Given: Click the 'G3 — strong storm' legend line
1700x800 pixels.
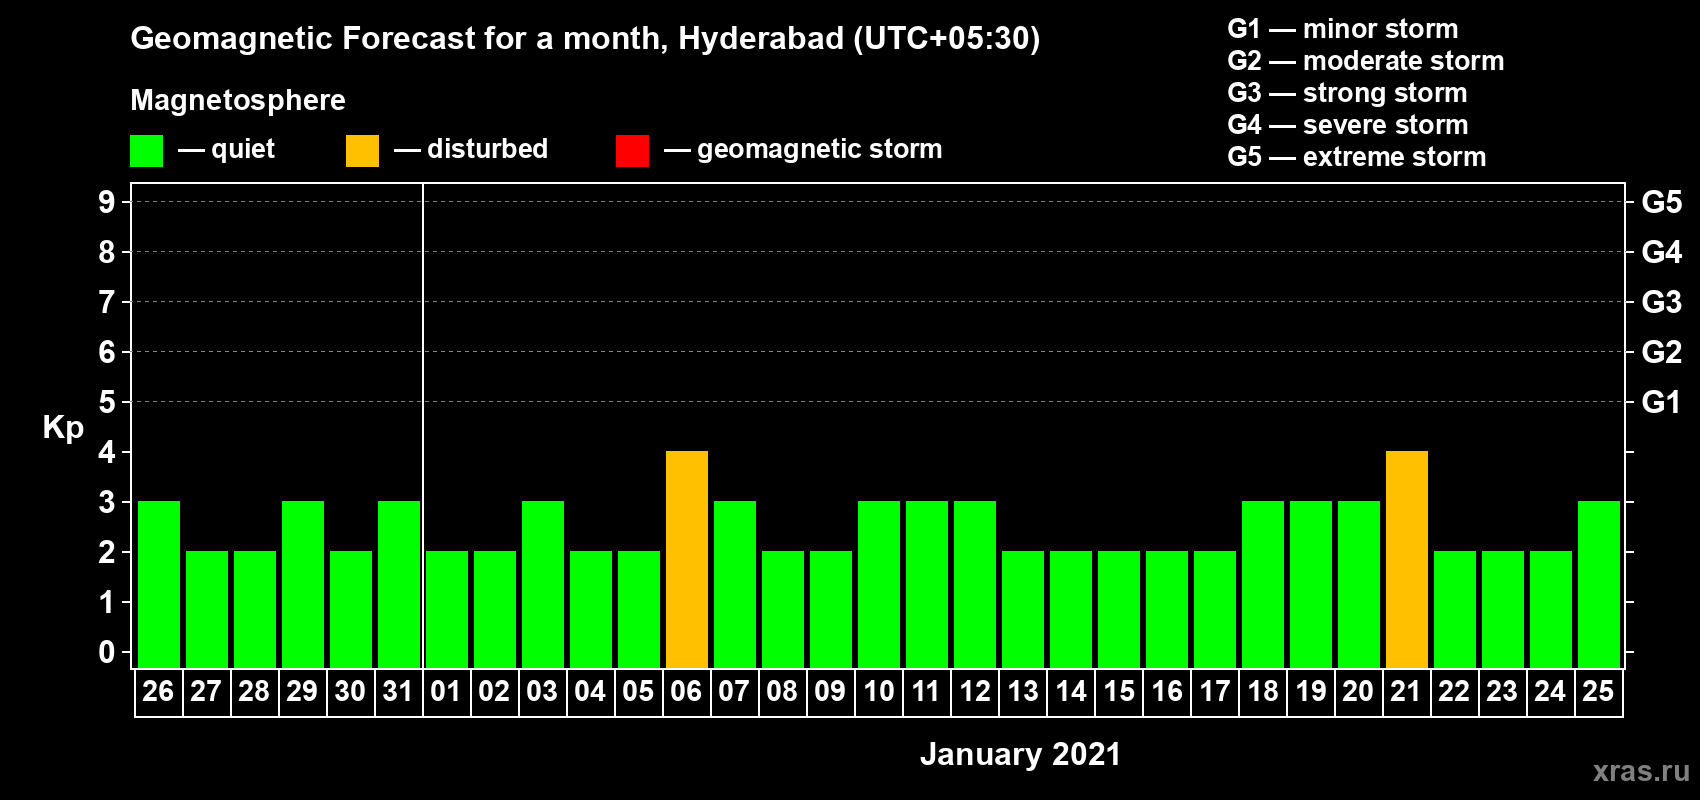Looking at the screenshot, I should tap(1347, 93).
